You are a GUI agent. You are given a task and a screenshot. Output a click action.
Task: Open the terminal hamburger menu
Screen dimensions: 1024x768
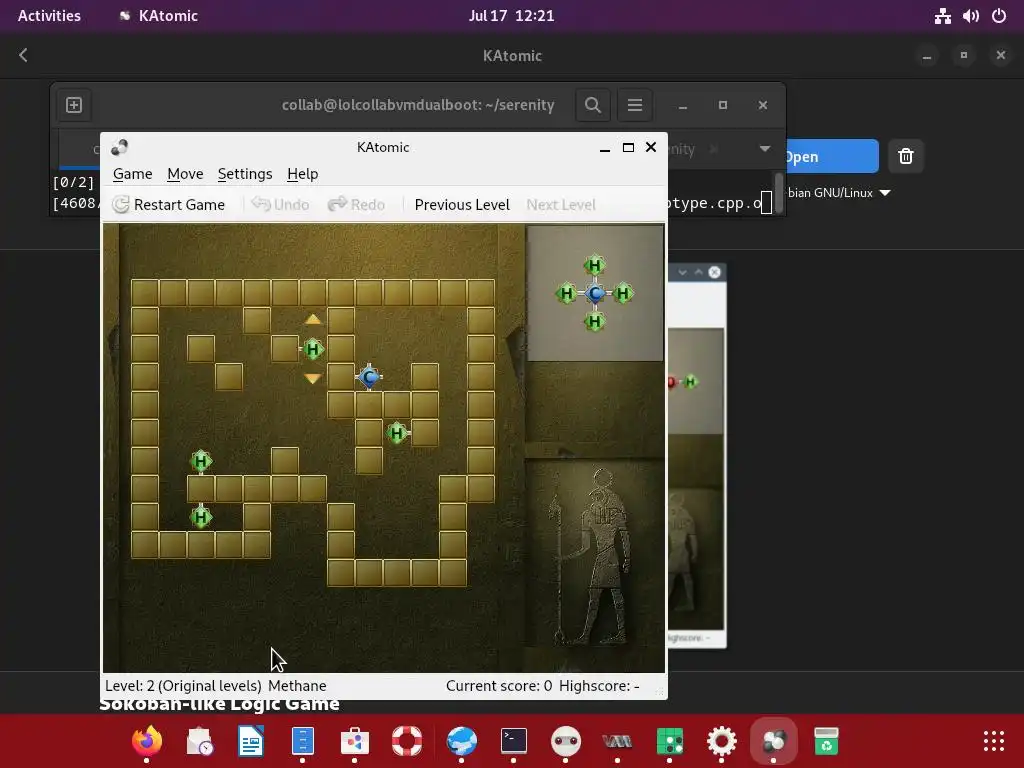click(635, 104)
